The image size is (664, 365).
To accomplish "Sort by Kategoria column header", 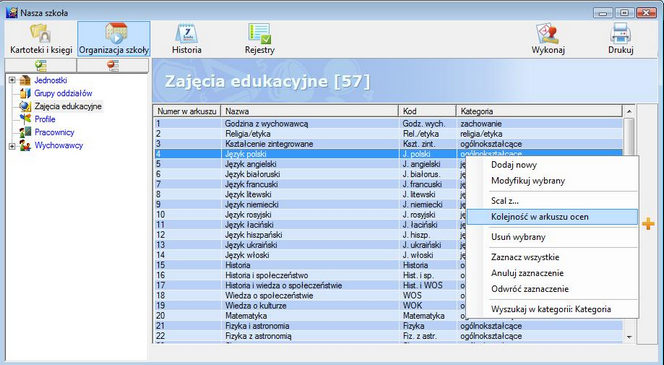I will click(x=539, y=111).
